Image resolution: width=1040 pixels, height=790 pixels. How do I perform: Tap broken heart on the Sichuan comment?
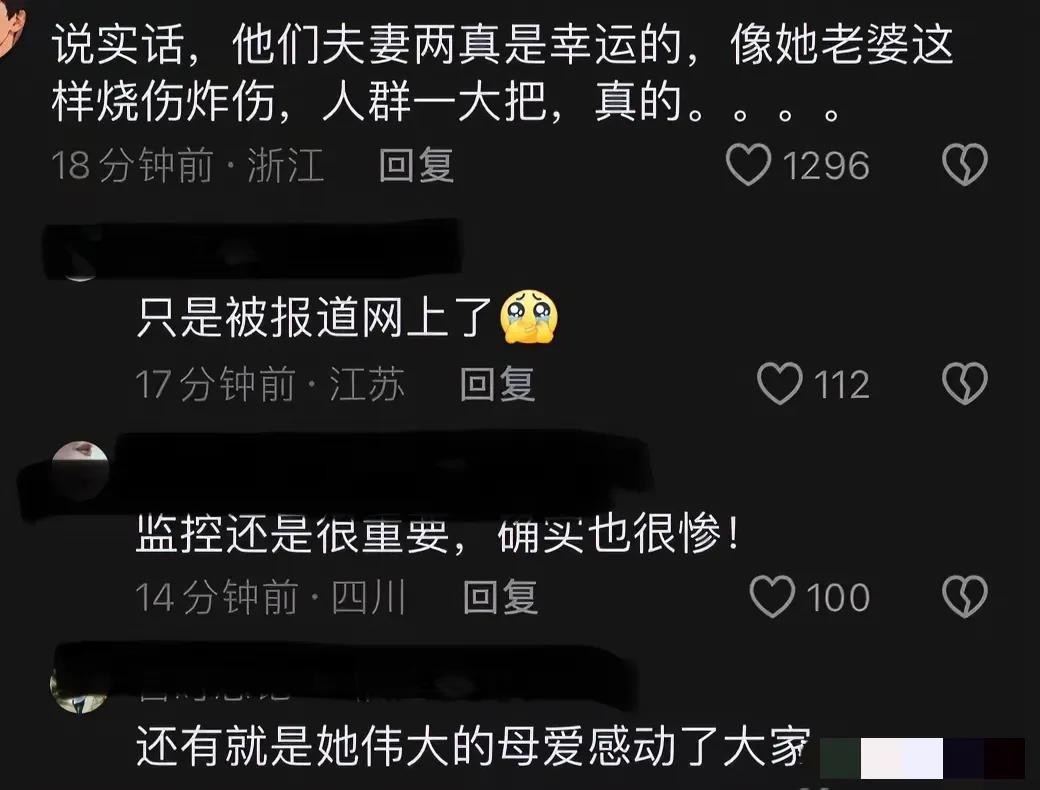(965, 597)
